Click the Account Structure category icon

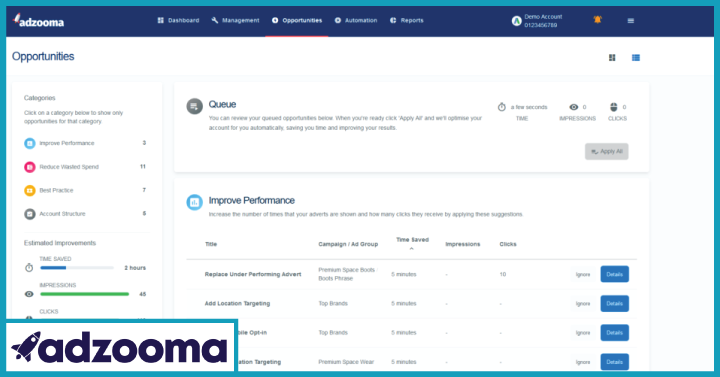(29, 214)
